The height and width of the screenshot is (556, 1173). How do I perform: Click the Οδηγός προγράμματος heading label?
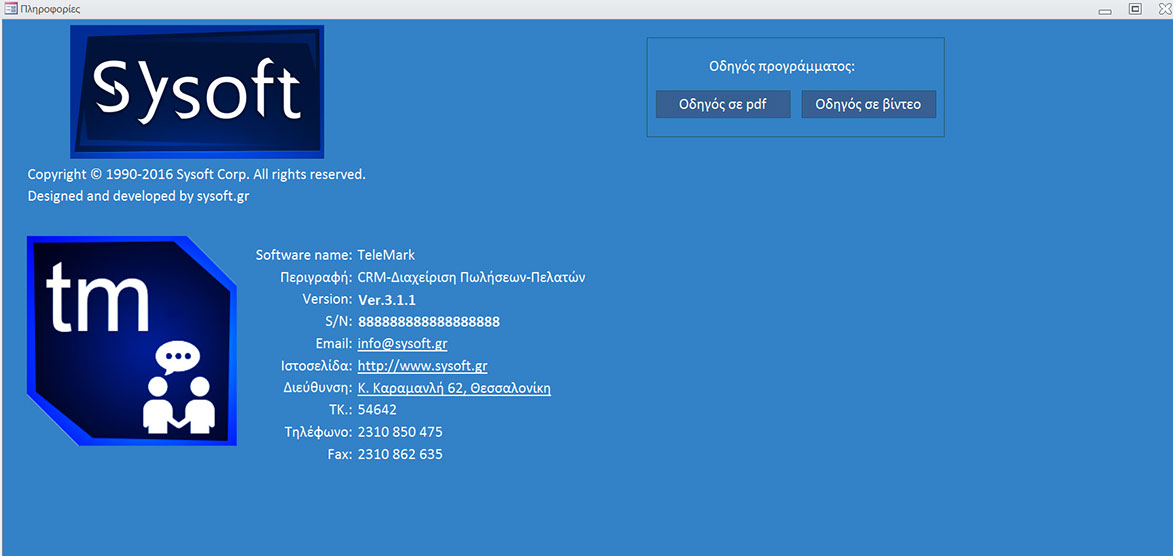782,67
